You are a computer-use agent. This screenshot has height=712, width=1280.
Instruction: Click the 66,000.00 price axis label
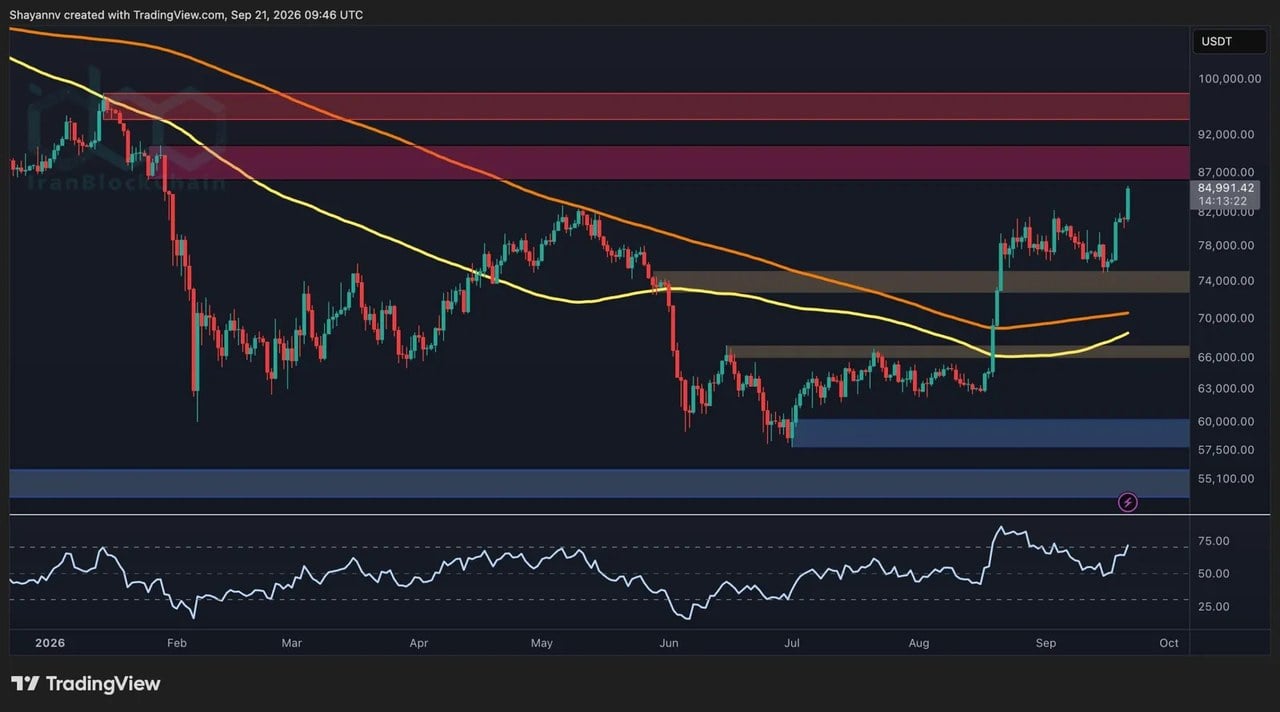pos(1228,357)
